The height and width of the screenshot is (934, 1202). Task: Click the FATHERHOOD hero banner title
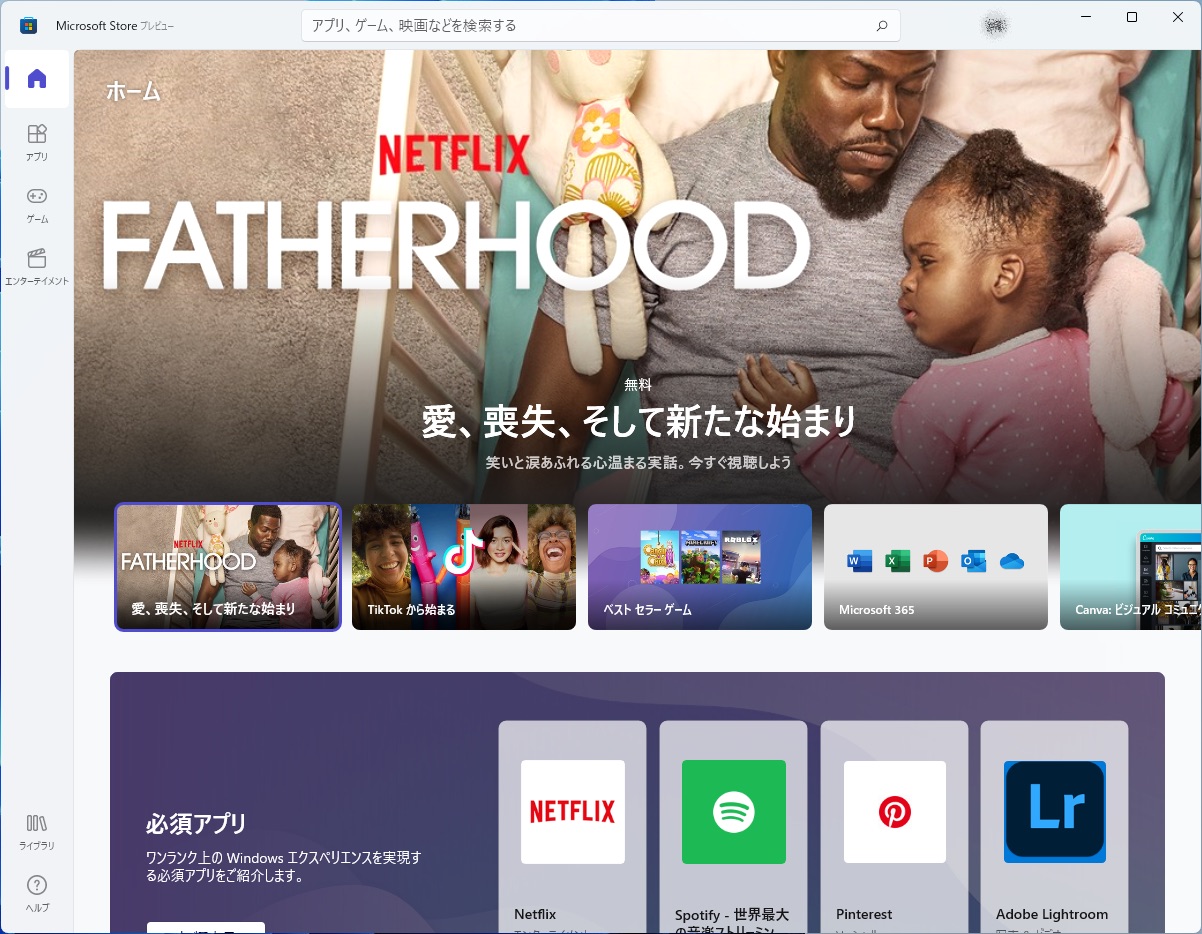tap(456, 246)
